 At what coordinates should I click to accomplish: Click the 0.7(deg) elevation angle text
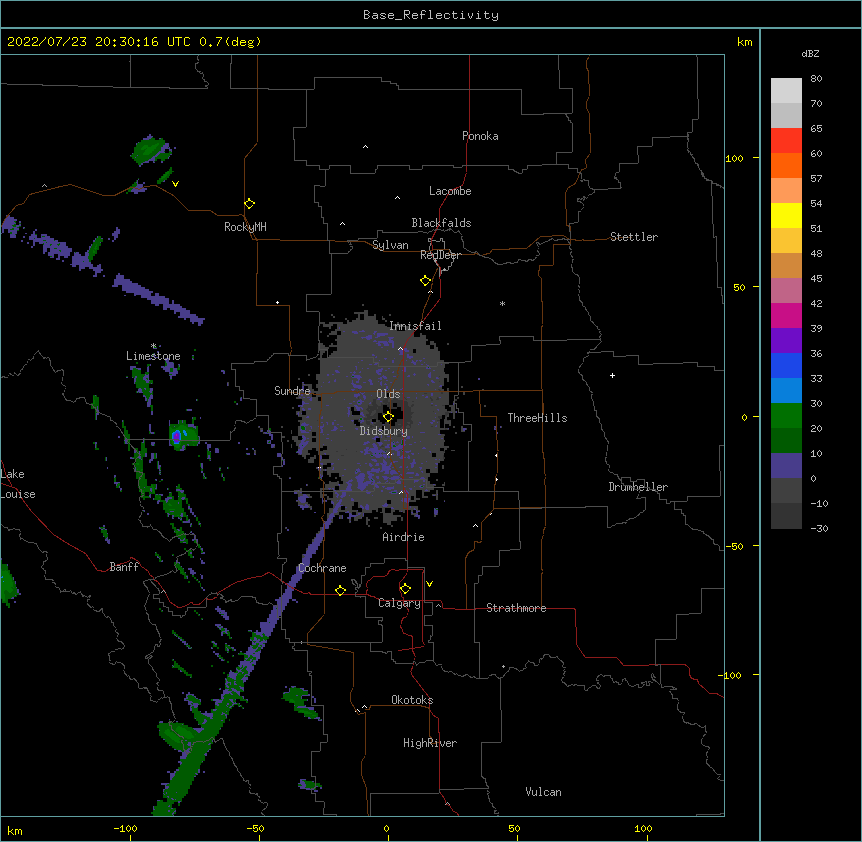coord(230,42)
